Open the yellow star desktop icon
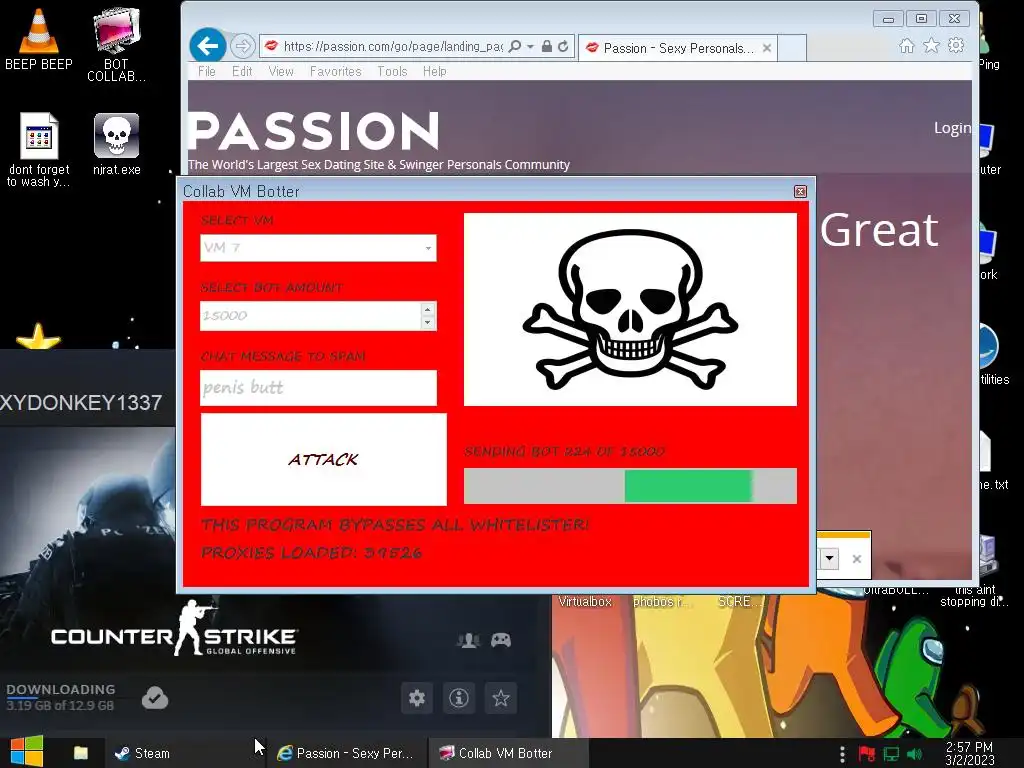The width and height of the screenshot is (1024, 768). tap(38, 336)
